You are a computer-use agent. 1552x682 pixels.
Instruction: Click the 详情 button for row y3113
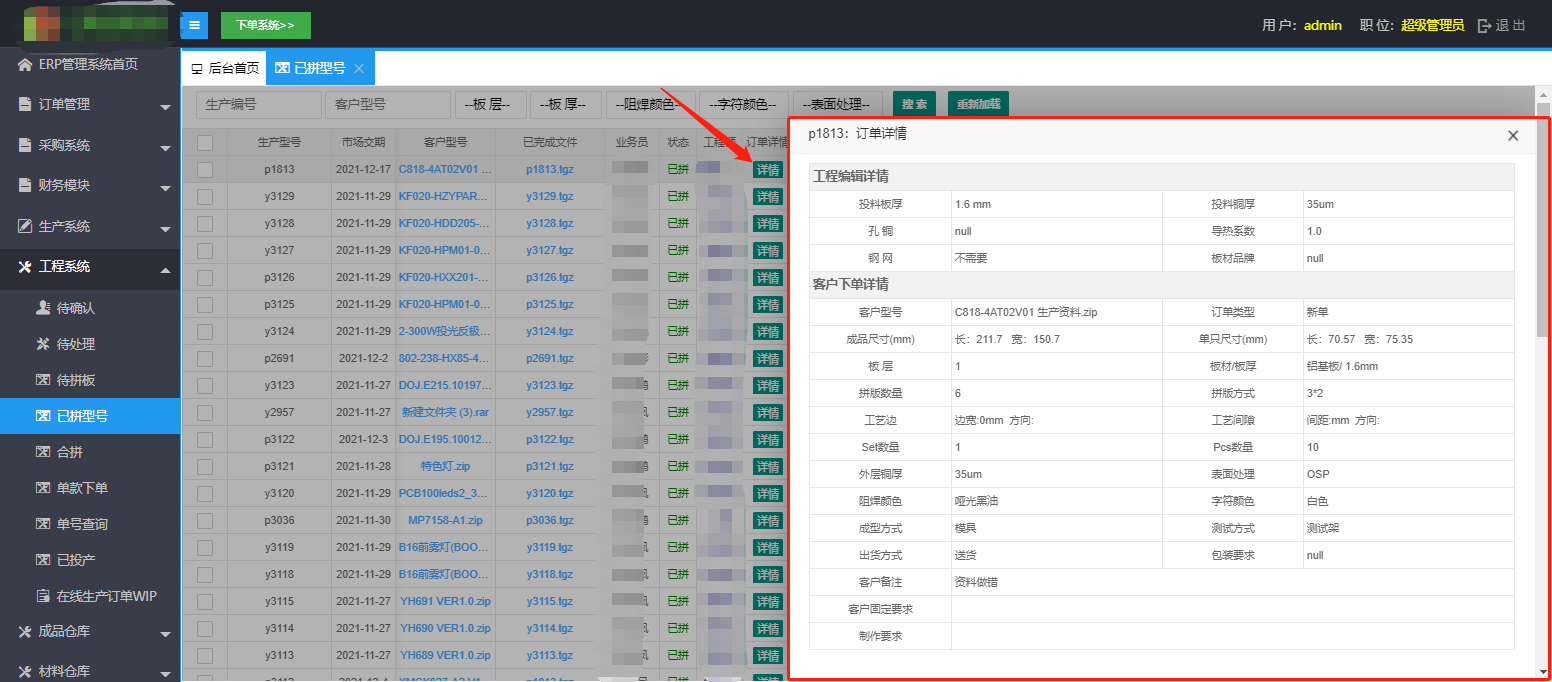767,656
